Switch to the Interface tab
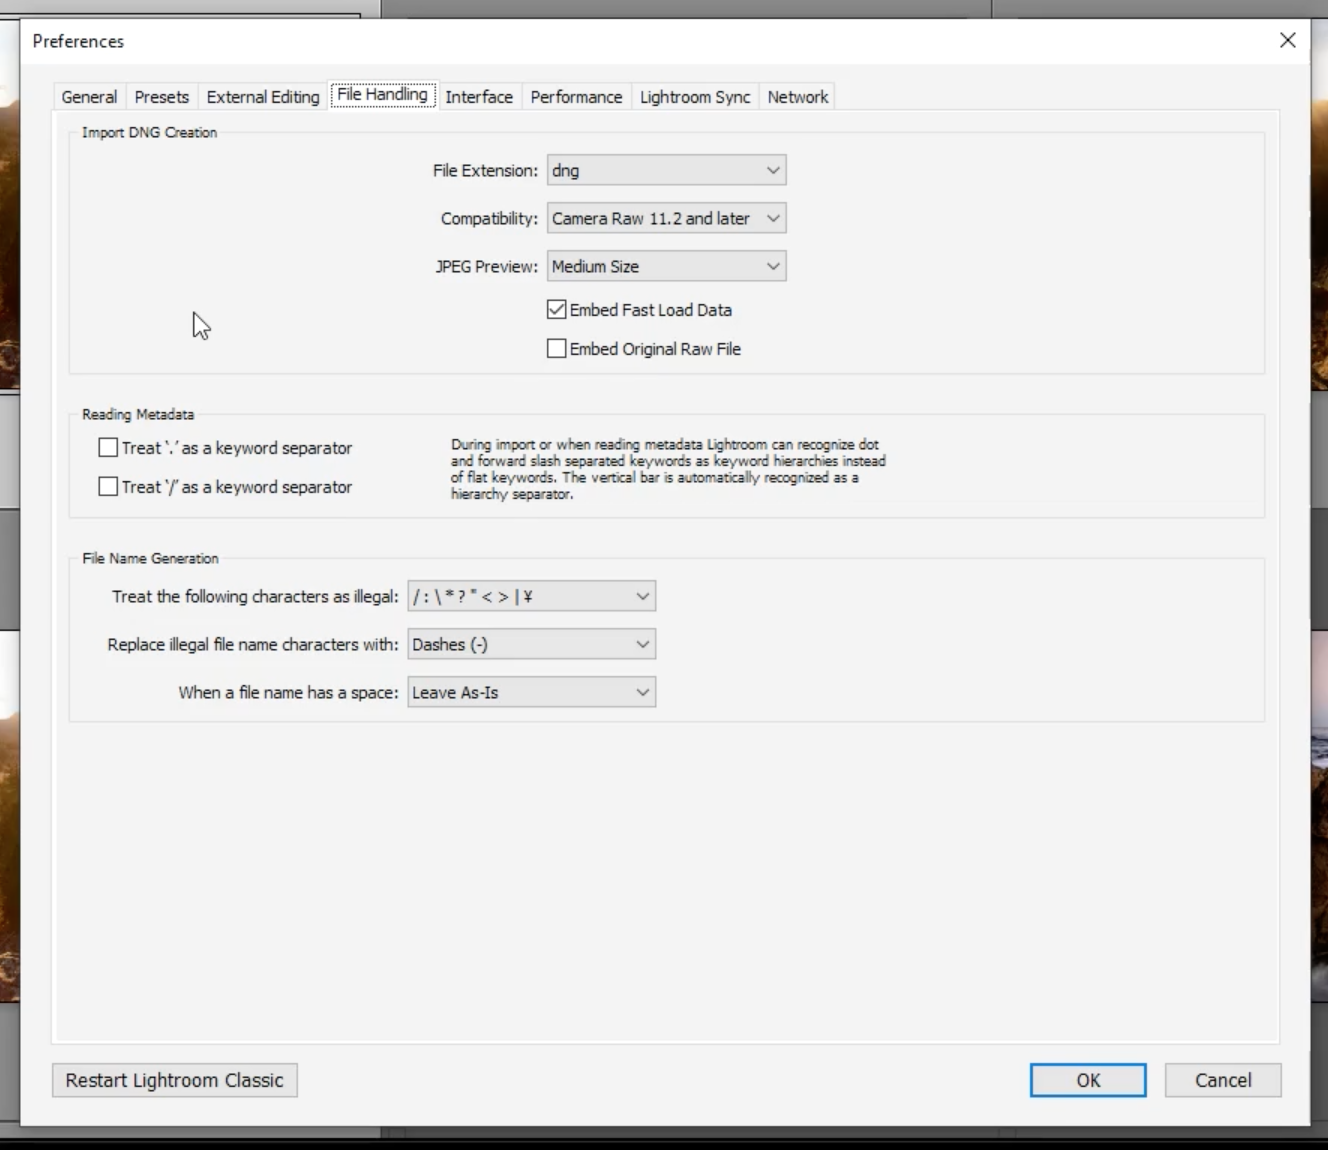1328x1150 pixels. coord(479,96)
